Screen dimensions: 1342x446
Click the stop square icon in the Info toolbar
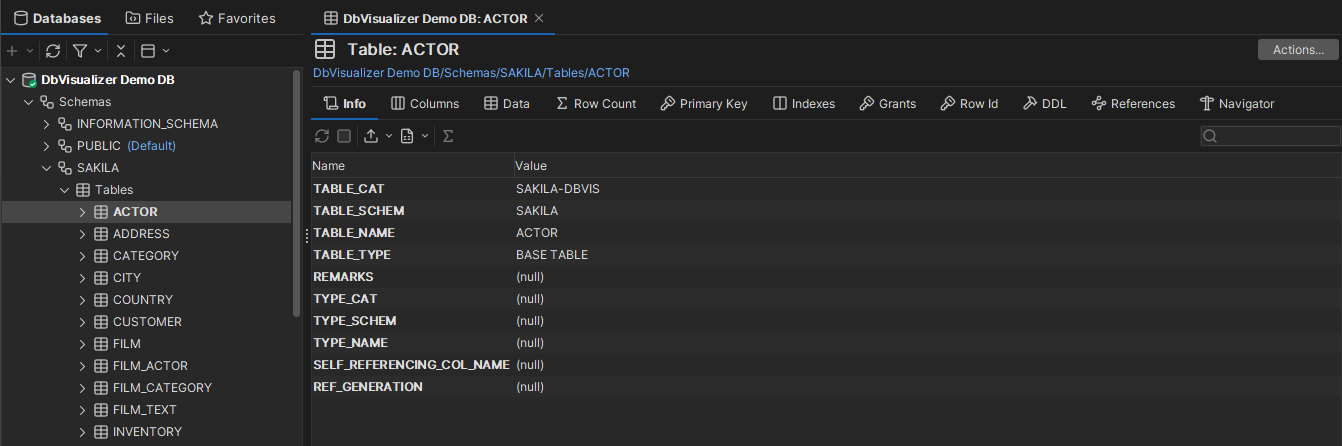point(344,136)
